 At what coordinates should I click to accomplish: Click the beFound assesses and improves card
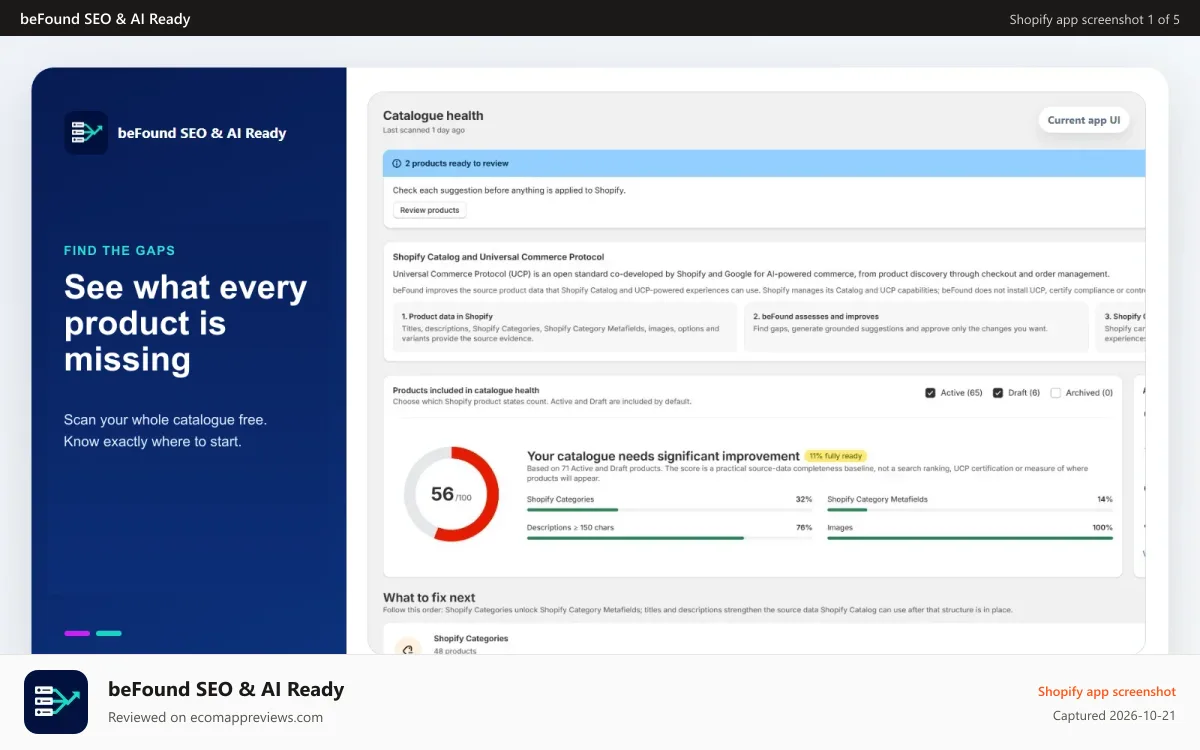click(x=916, y=327)
